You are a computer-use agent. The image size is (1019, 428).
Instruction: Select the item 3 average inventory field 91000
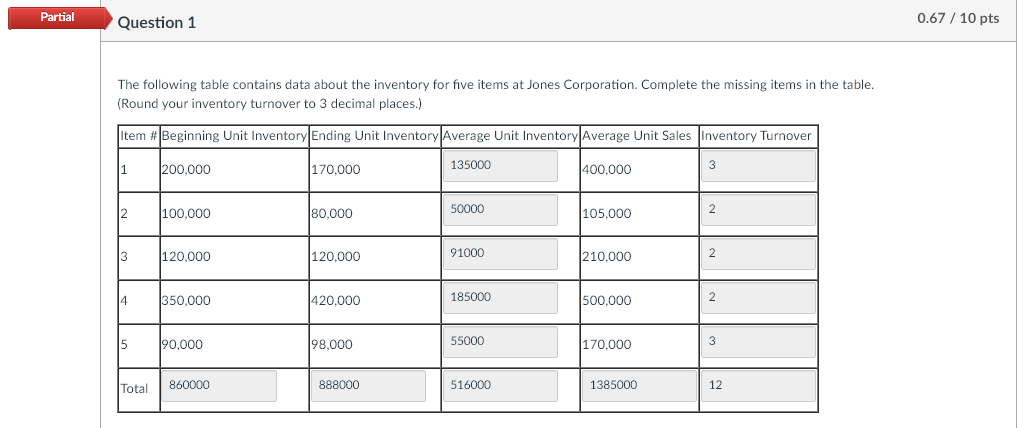point(500,253)
